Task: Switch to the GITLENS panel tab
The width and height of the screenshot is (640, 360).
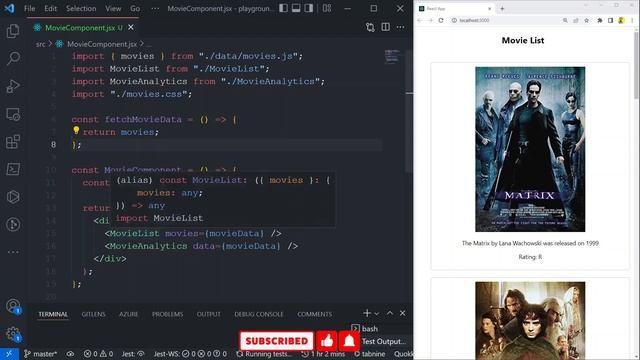Action: click(93, 314)
